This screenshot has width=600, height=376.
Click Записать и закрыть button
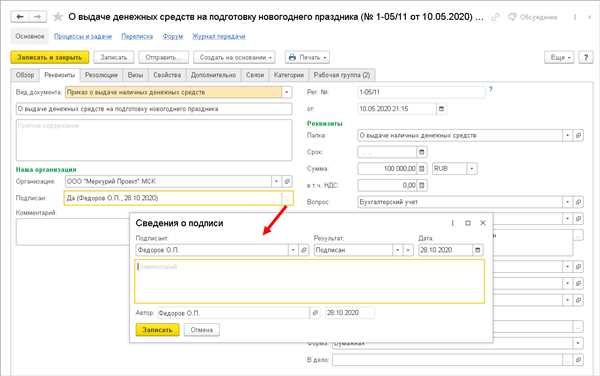coord(50,57)
